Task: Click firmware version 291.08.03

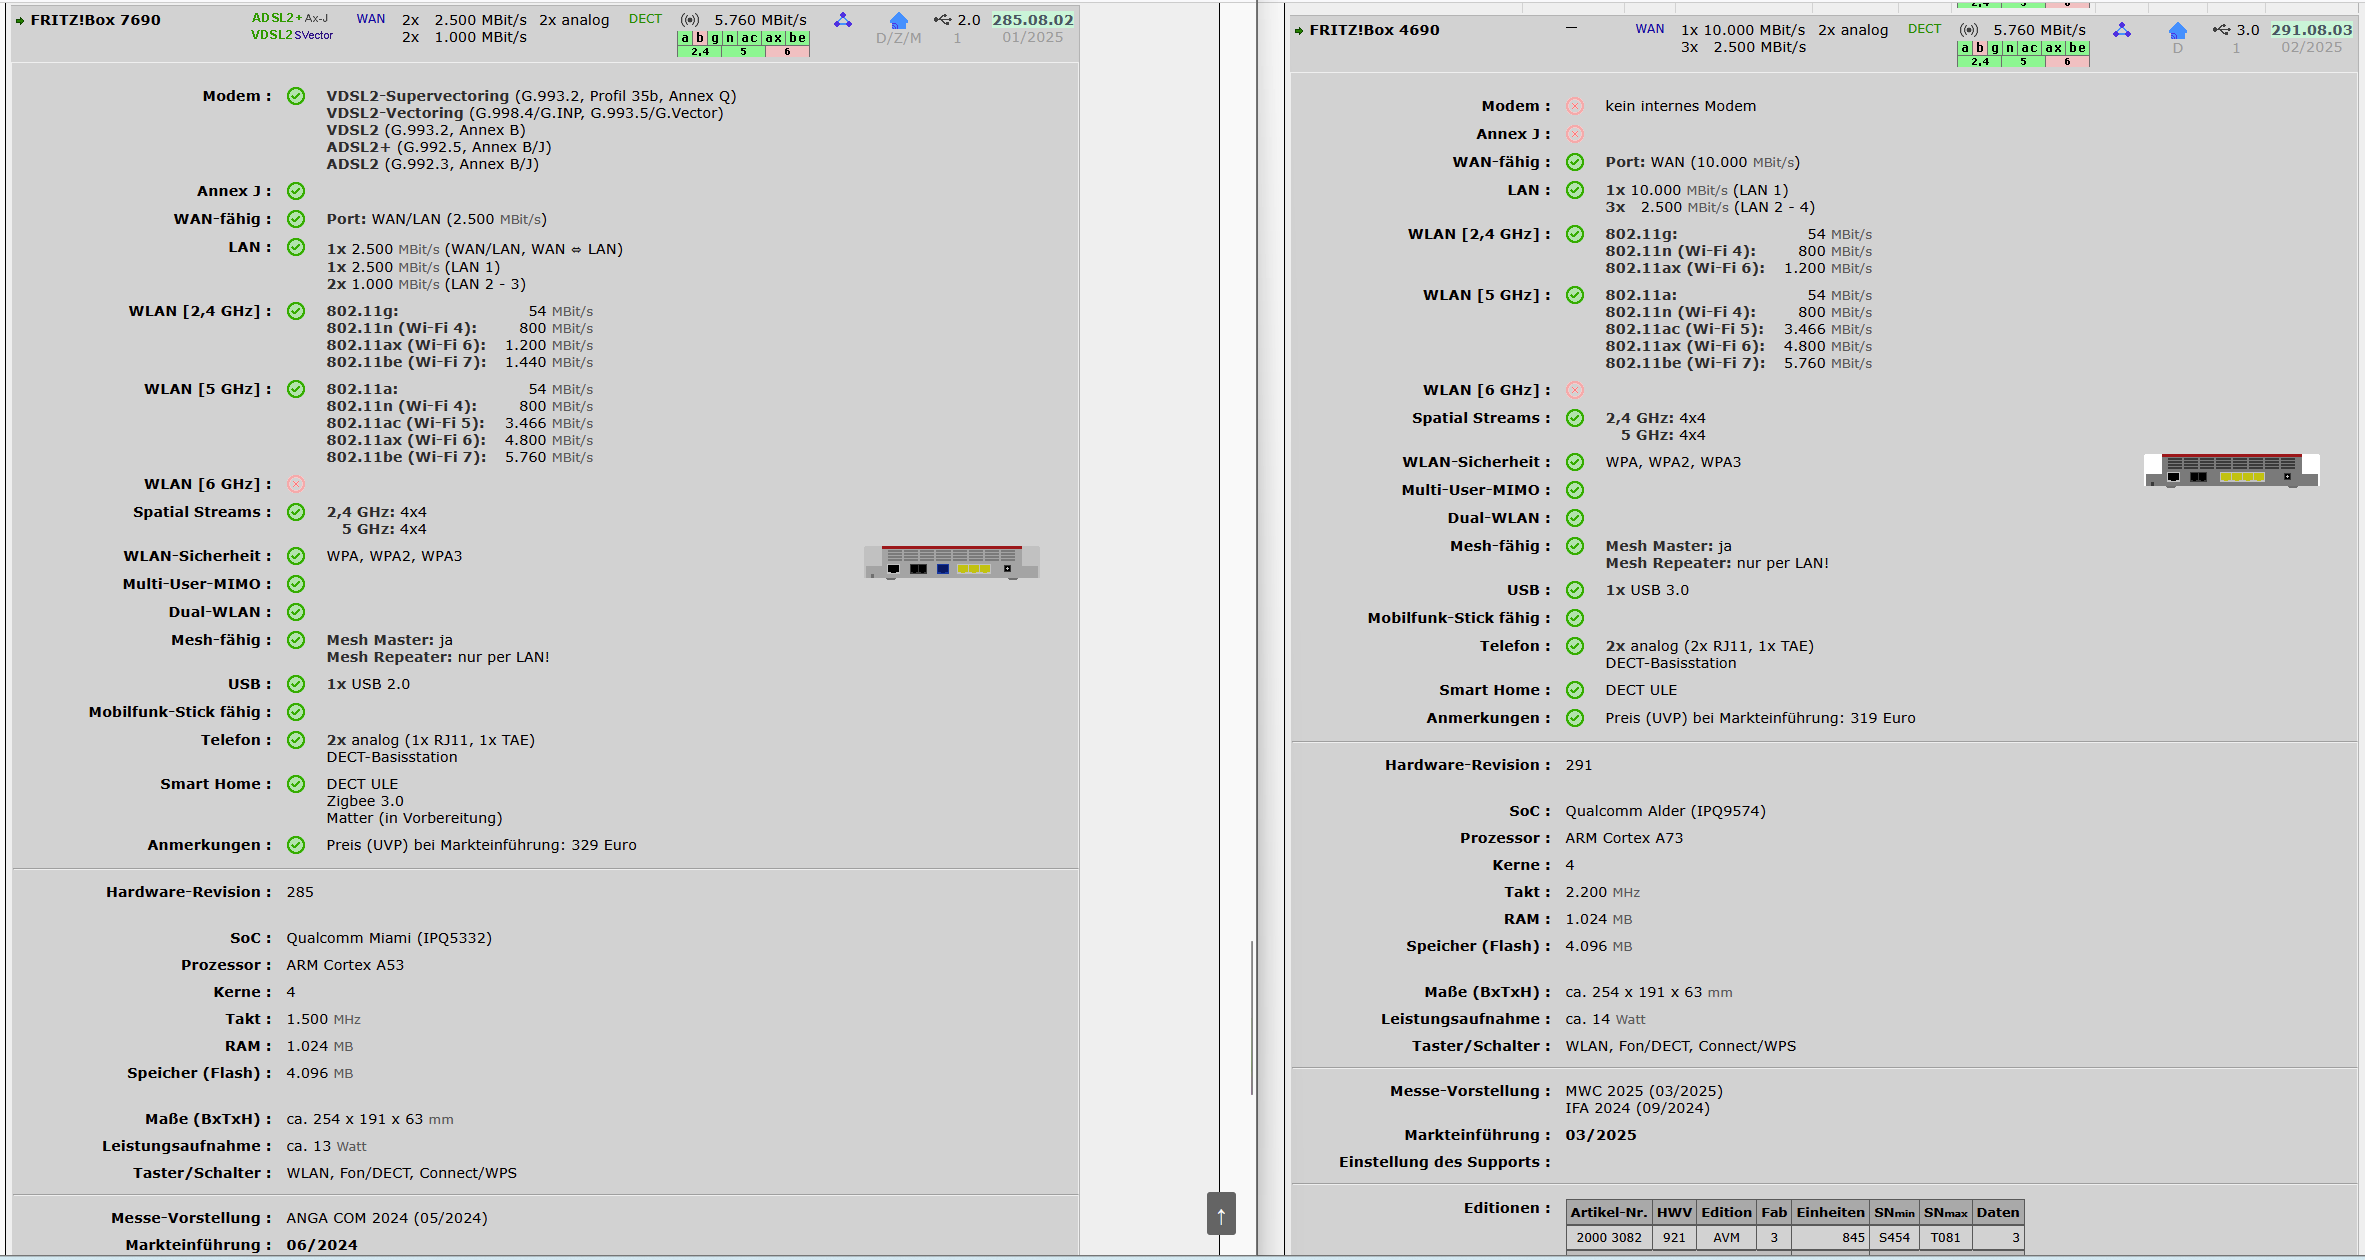Action: (2311, 30)
